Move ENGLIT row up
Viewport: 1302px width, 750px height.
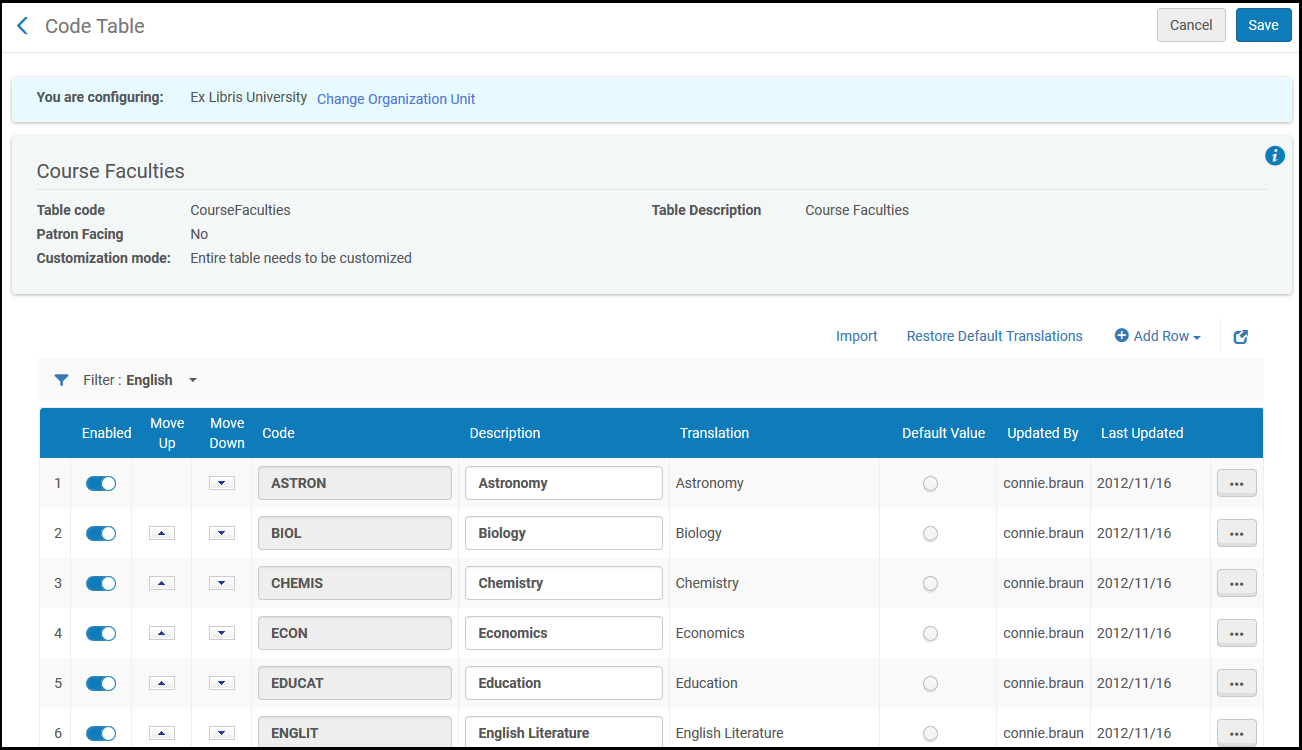pyautogui.click(x=162, y=733)
